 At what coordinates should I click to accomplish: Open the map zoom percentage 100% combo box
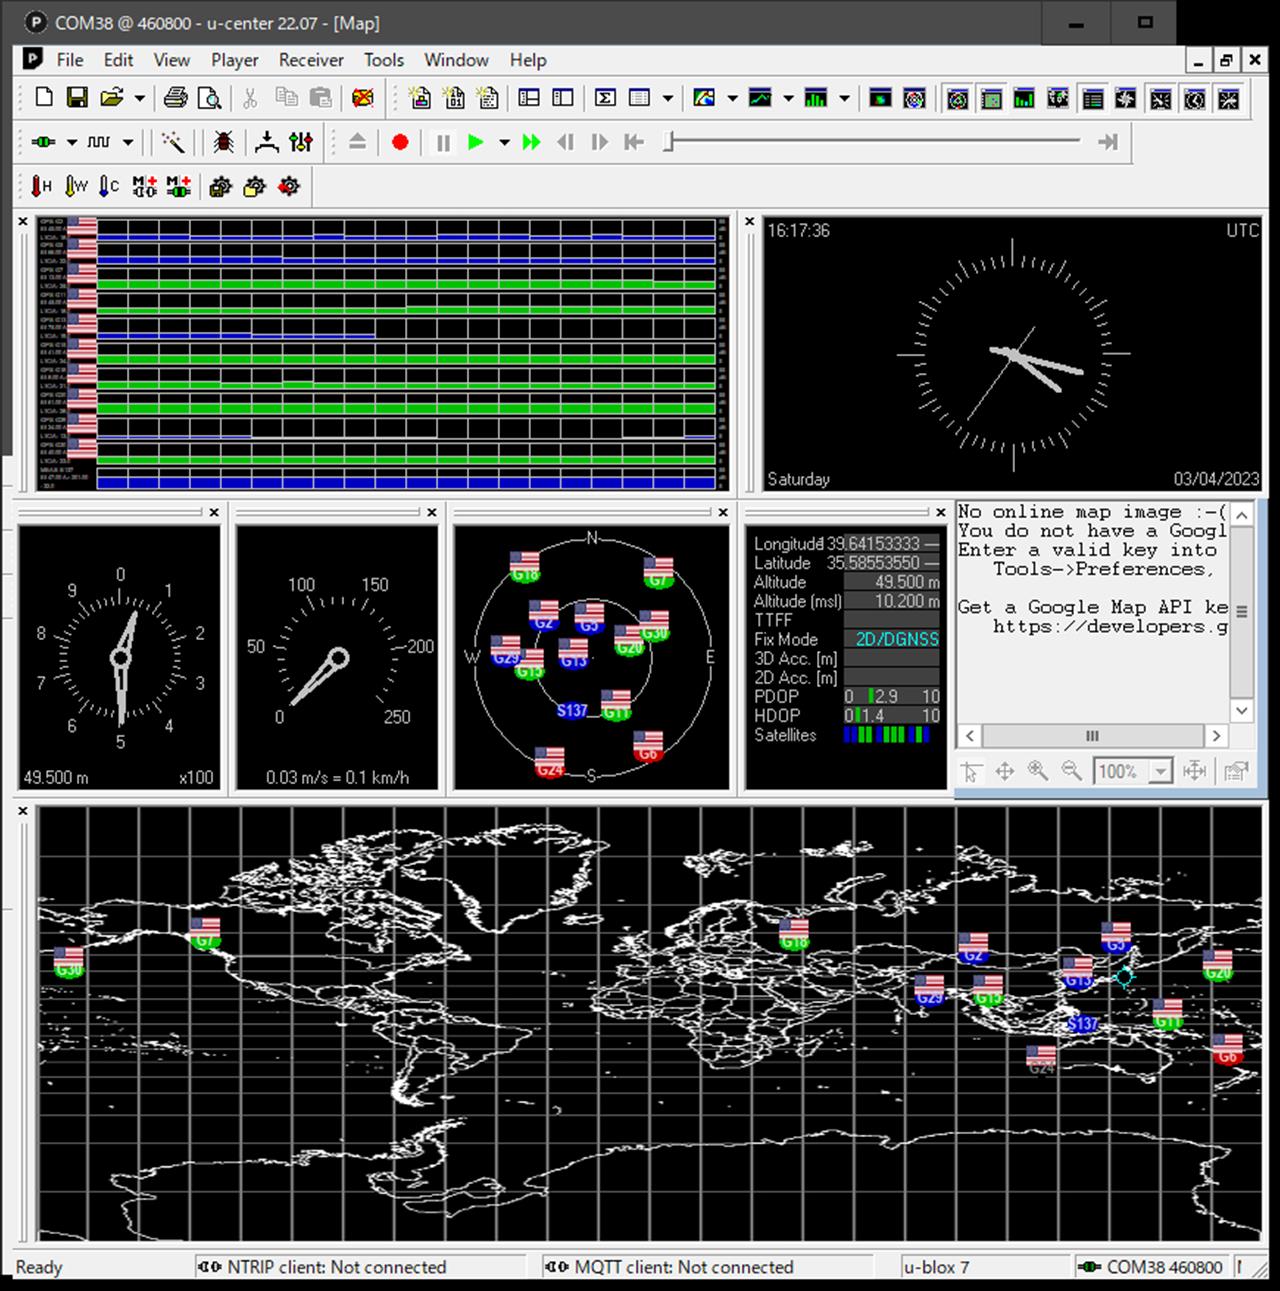(1132, 771)
